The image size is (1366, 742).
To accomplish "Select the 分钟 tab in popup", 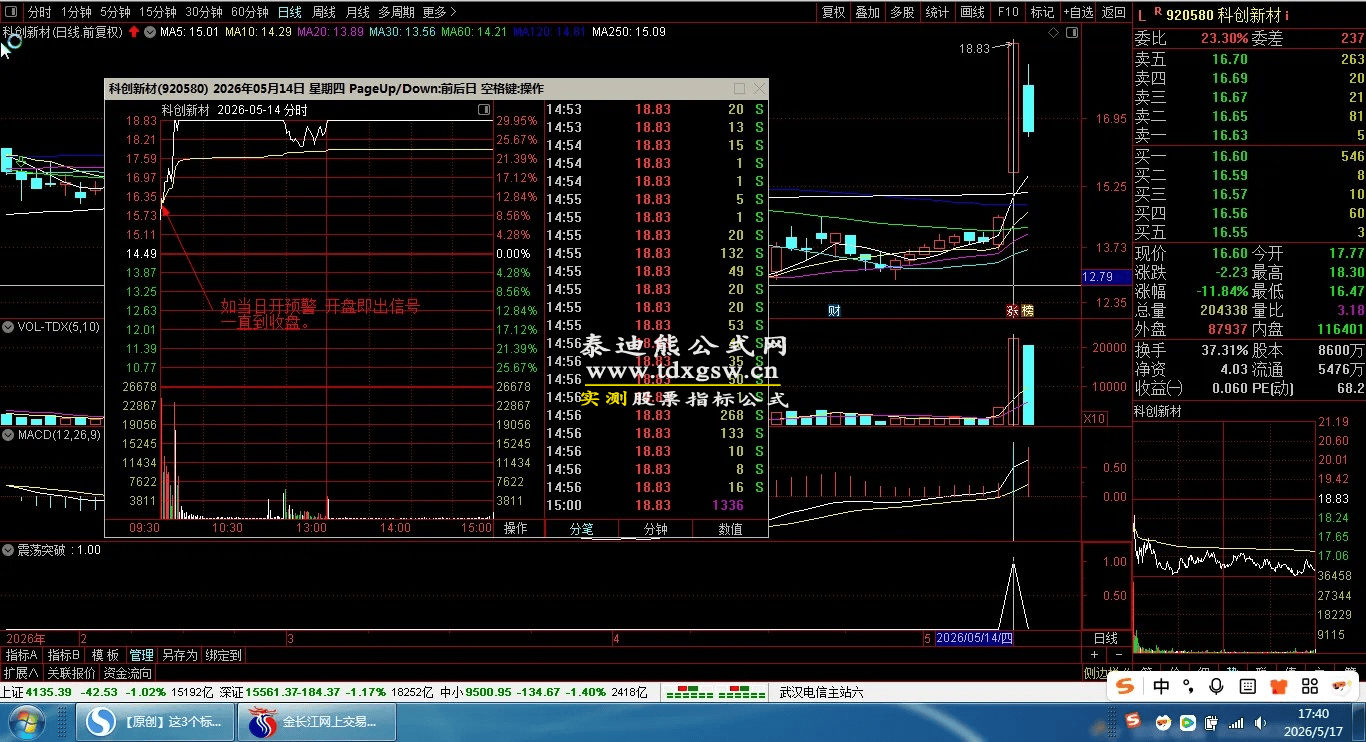I will point(655,529).
